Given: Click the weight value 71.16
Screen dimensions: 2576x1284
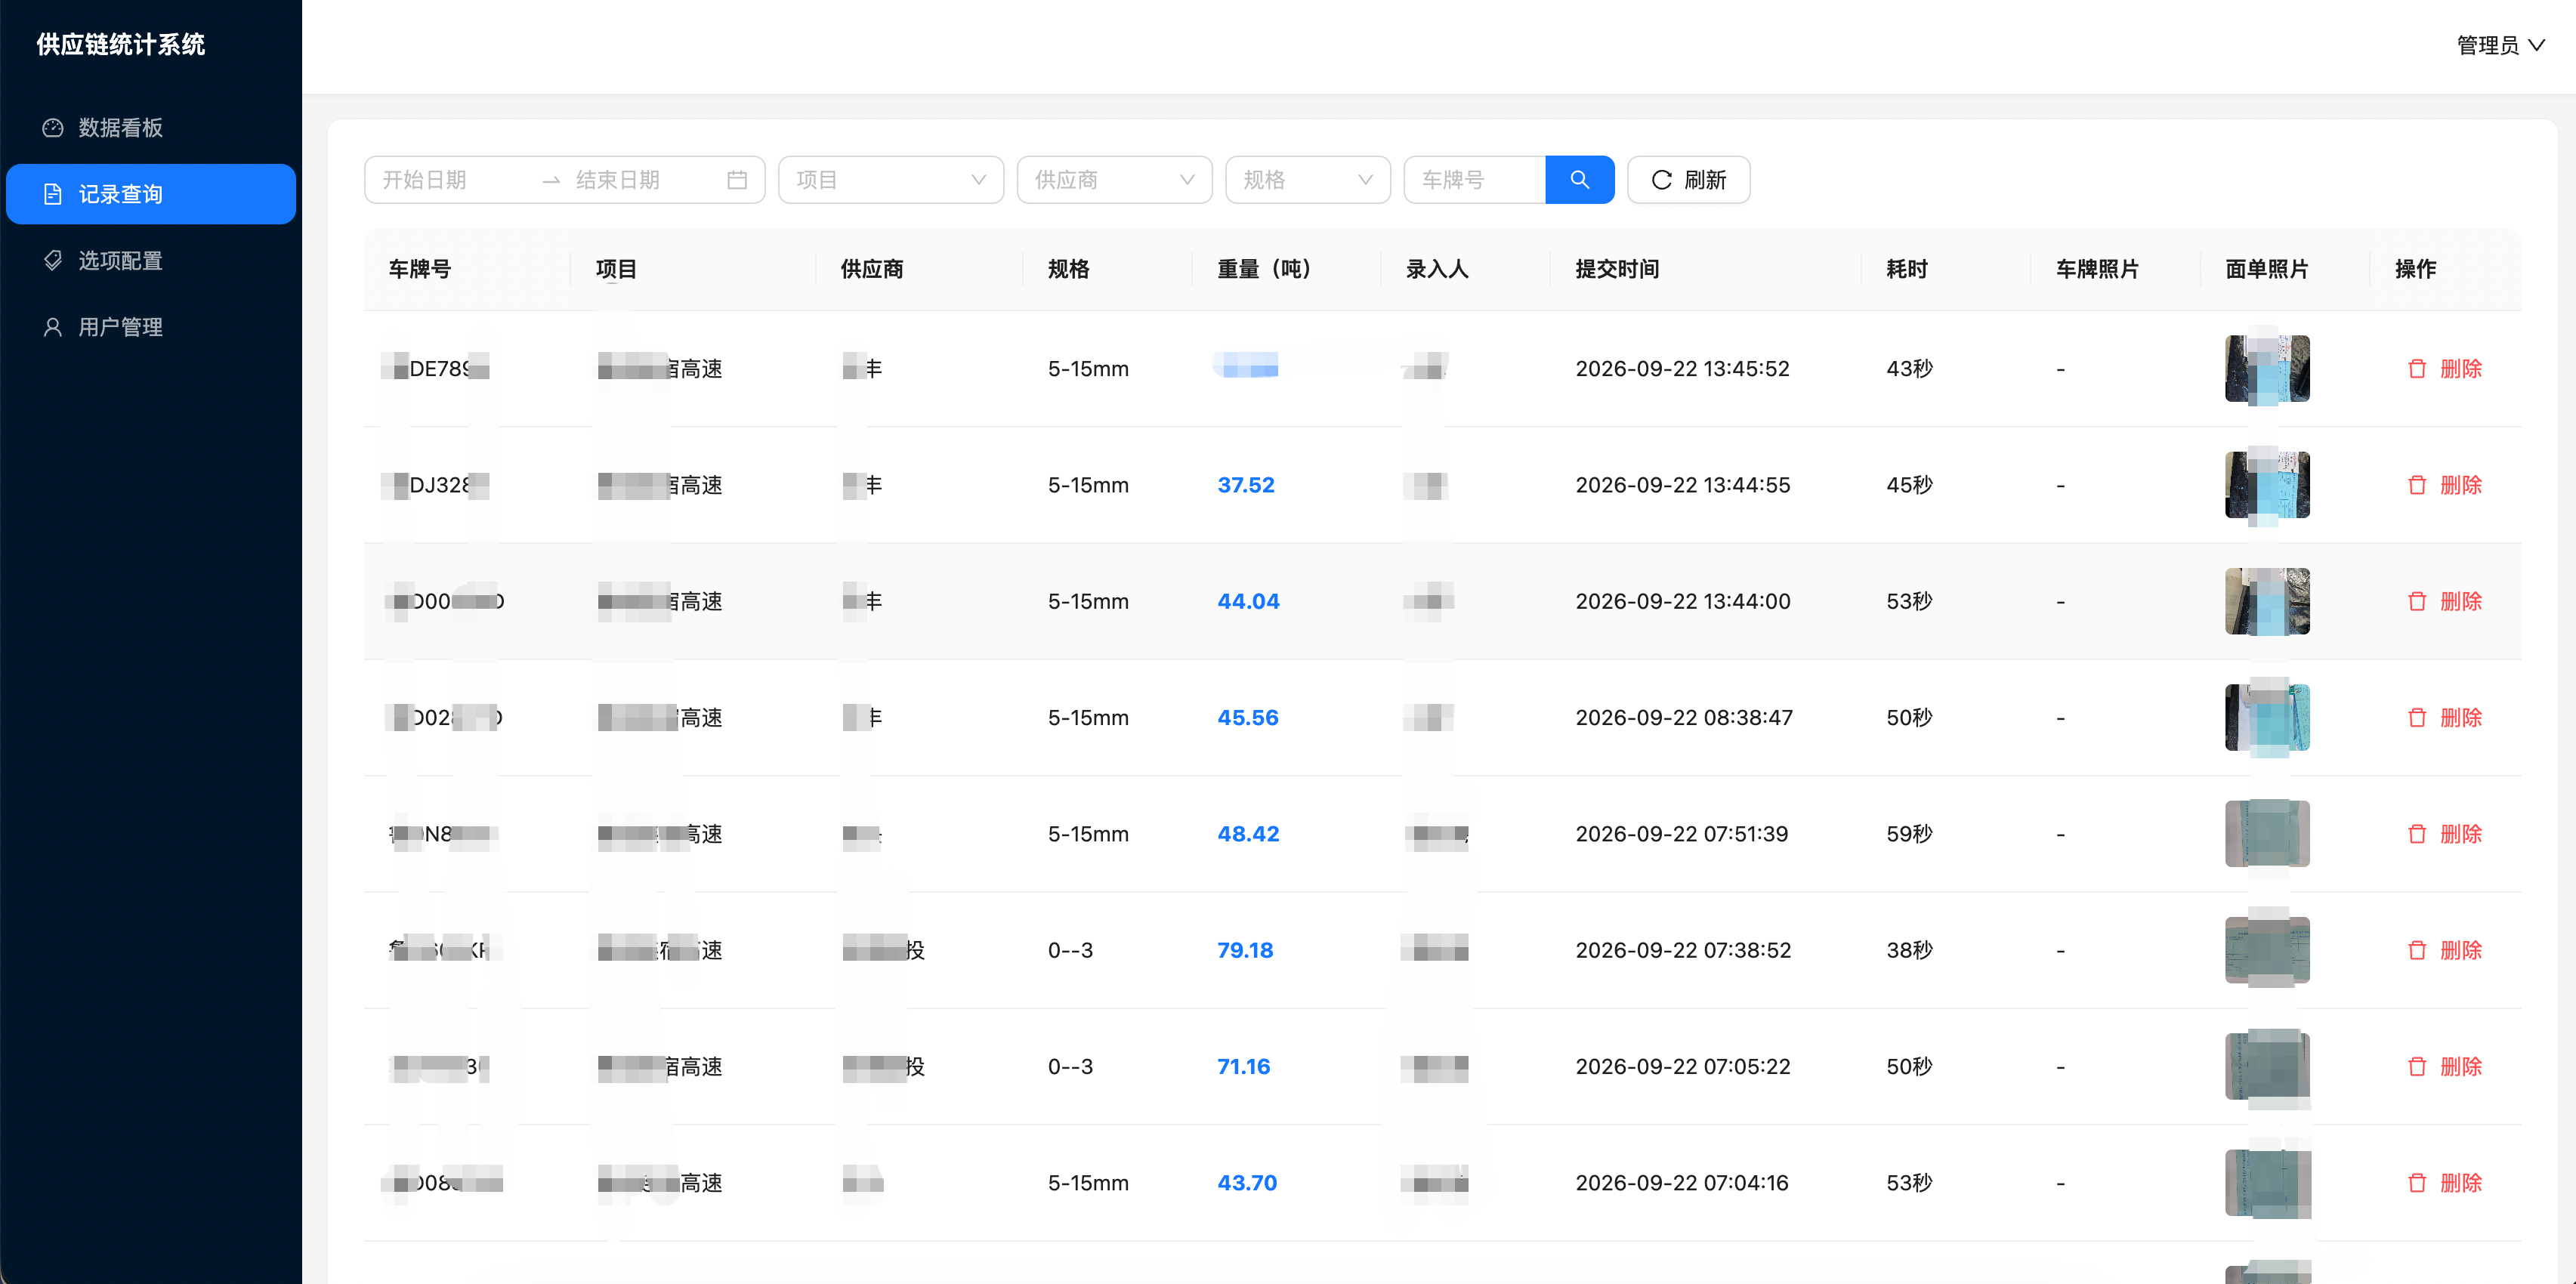Looking at the screenshot, I should tap(1244, 1067).
